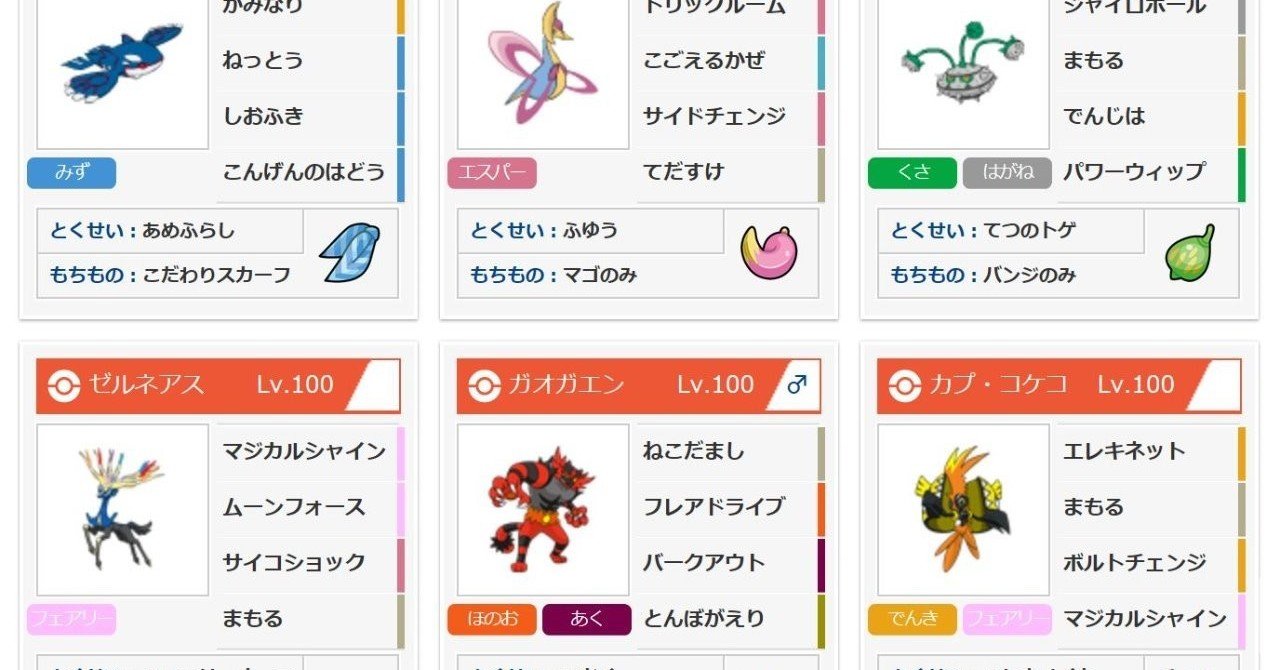Viewport: 1280px width, 670px height.
Task: Click the Mago Berry item icon
Action: (769, 252)
